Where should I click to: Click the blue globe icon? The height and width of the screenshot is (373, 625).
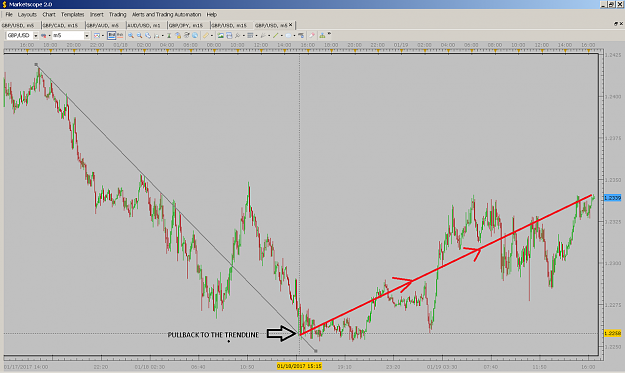click(195, 35)
